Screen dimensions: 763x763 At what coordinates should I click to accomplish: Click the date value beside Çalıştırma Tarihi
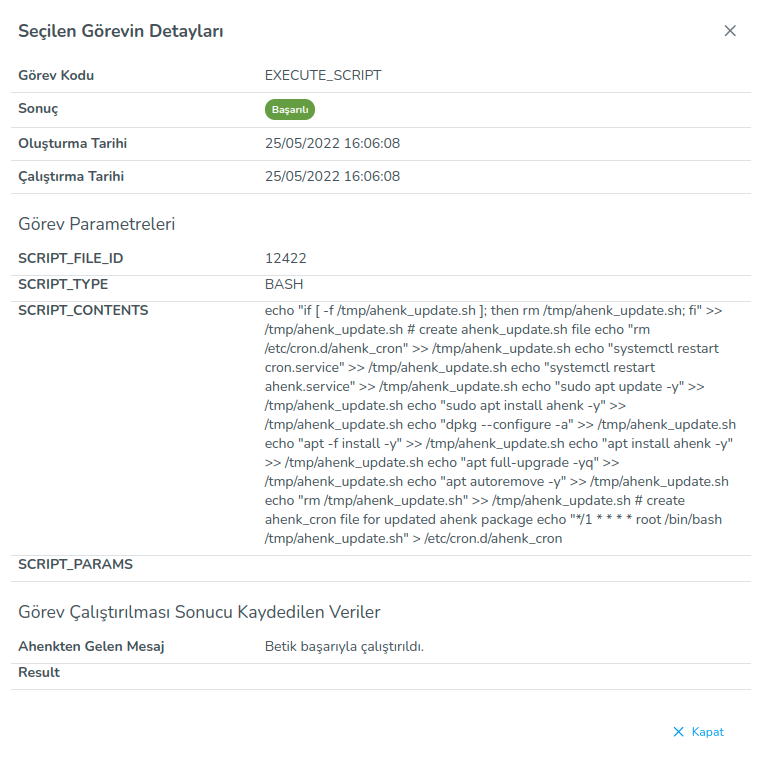tap(332, 176)
